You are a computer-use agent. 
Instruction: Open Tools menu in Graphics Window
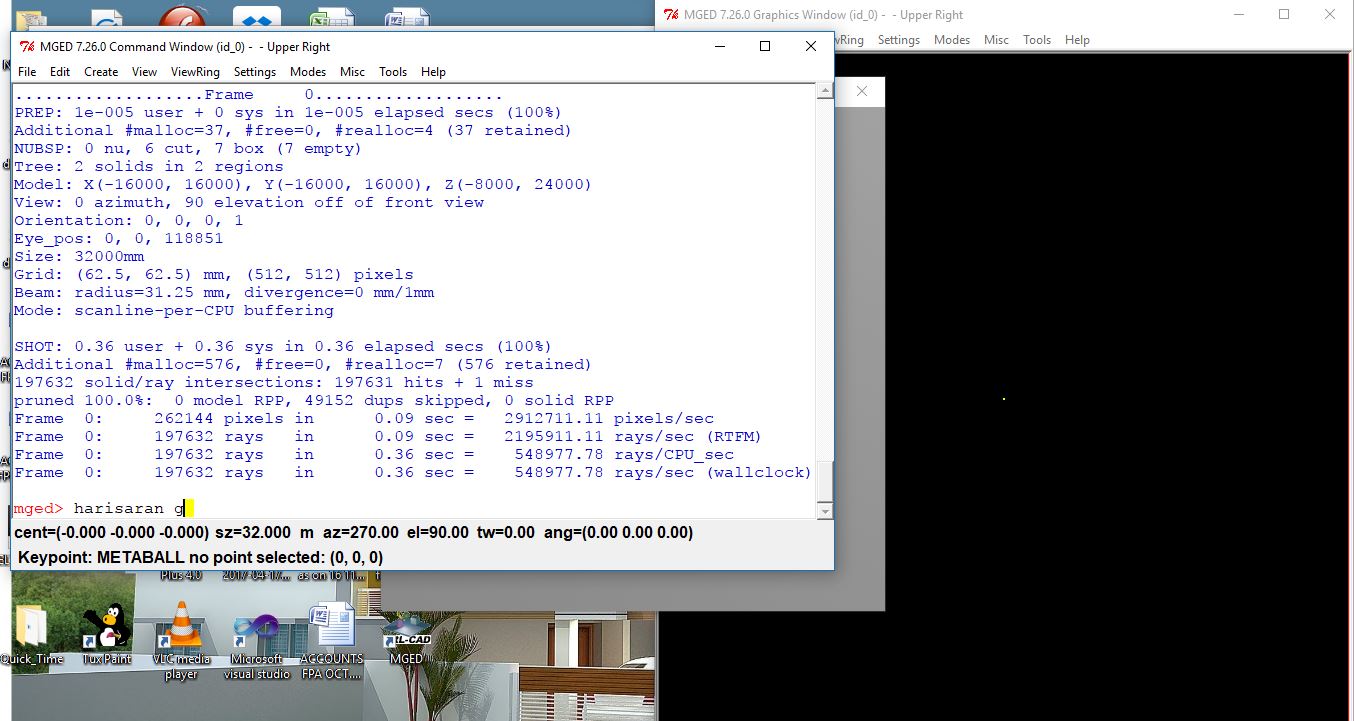1037,40
